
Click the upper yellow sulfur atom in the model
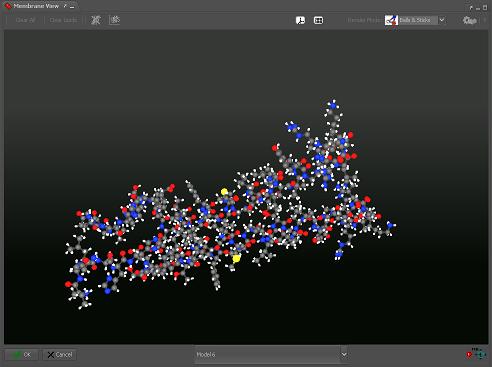click(x=224, y=192)
